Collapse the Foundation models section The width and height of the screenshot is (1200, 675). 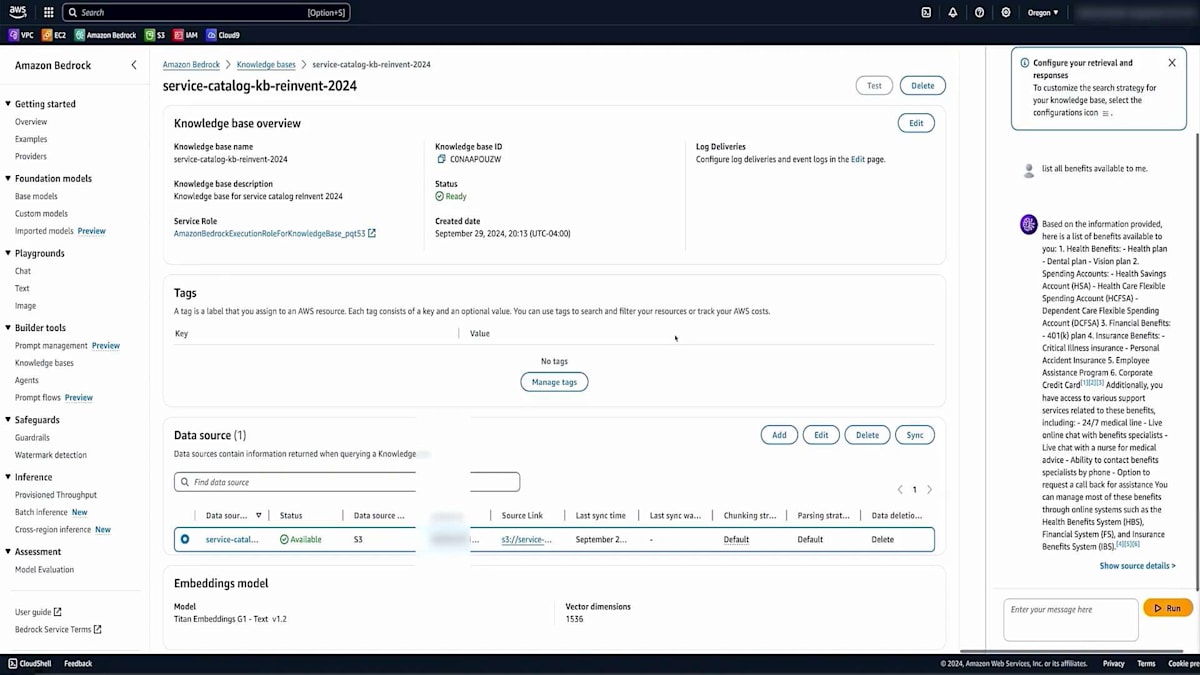pos(8,178)
